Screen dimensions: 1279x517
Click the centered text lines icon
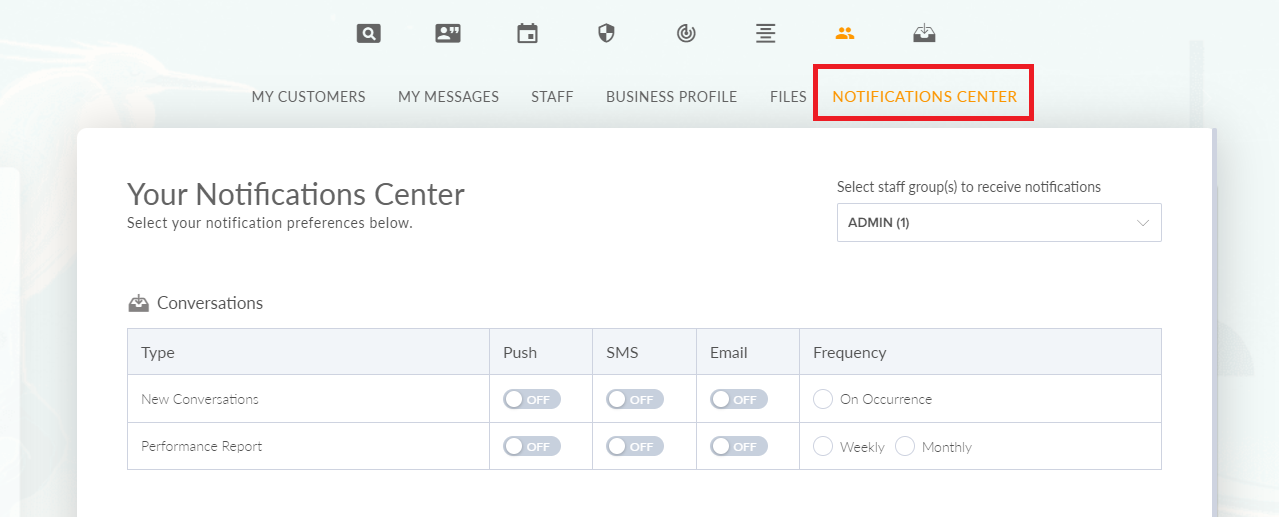tap(765, 34)
